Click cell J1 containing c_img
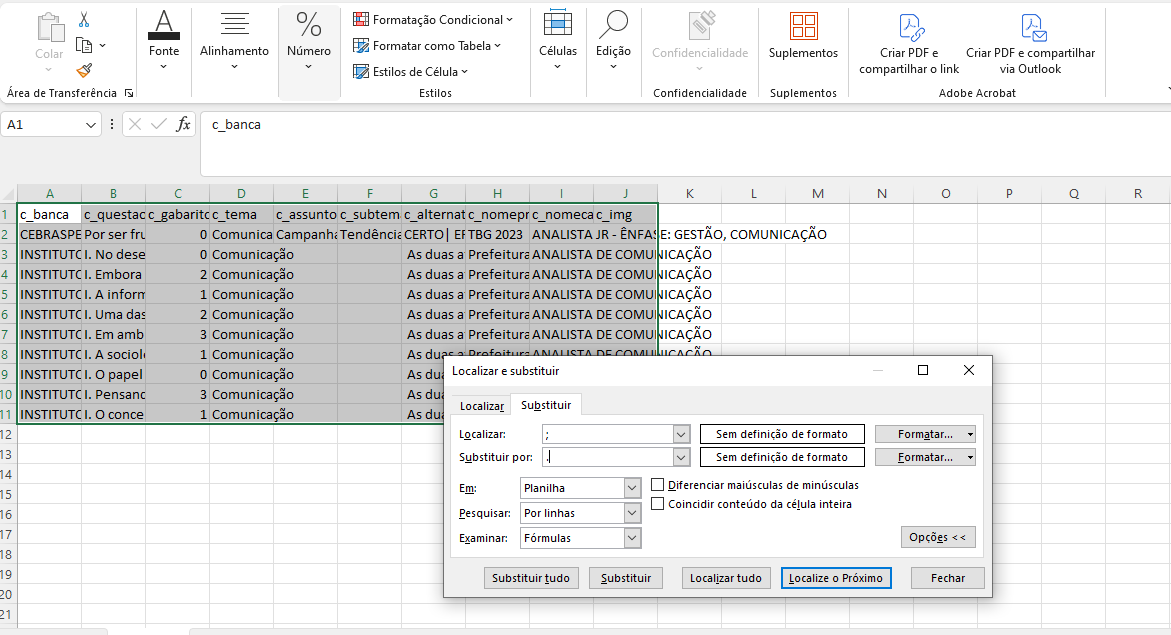This screenshot has width=1171, height=635. pos(625,214)
